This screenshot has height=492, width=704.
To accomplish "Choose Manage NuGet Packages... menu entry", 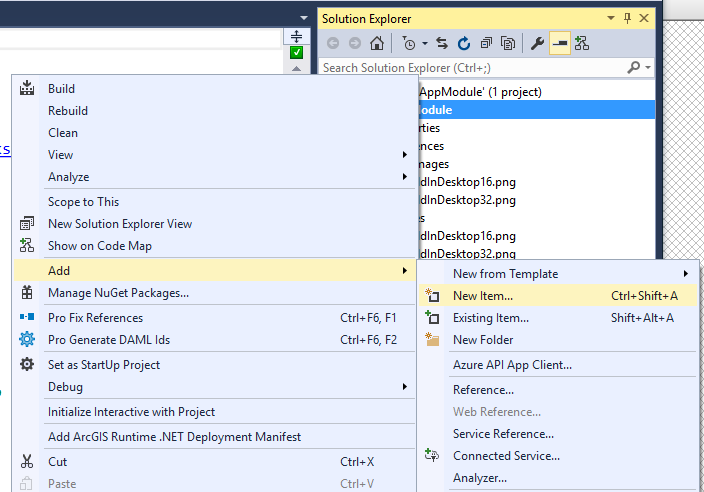I will (x=118, y=293).
